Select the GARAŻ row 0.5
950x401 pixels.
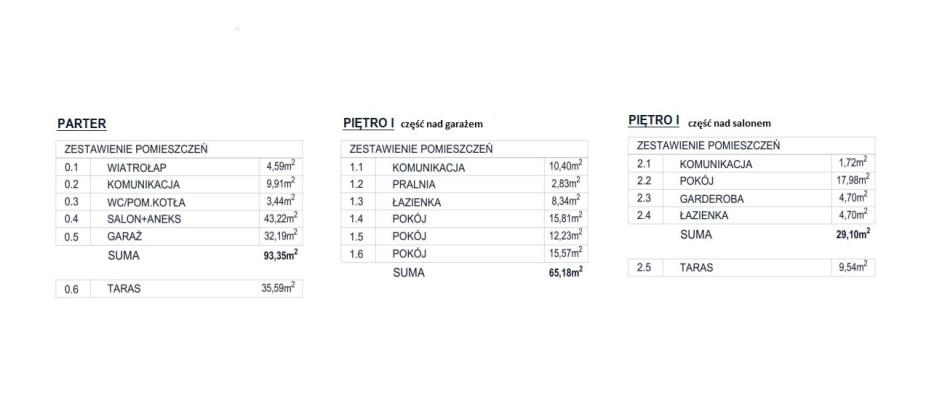(x=179, y=237)
